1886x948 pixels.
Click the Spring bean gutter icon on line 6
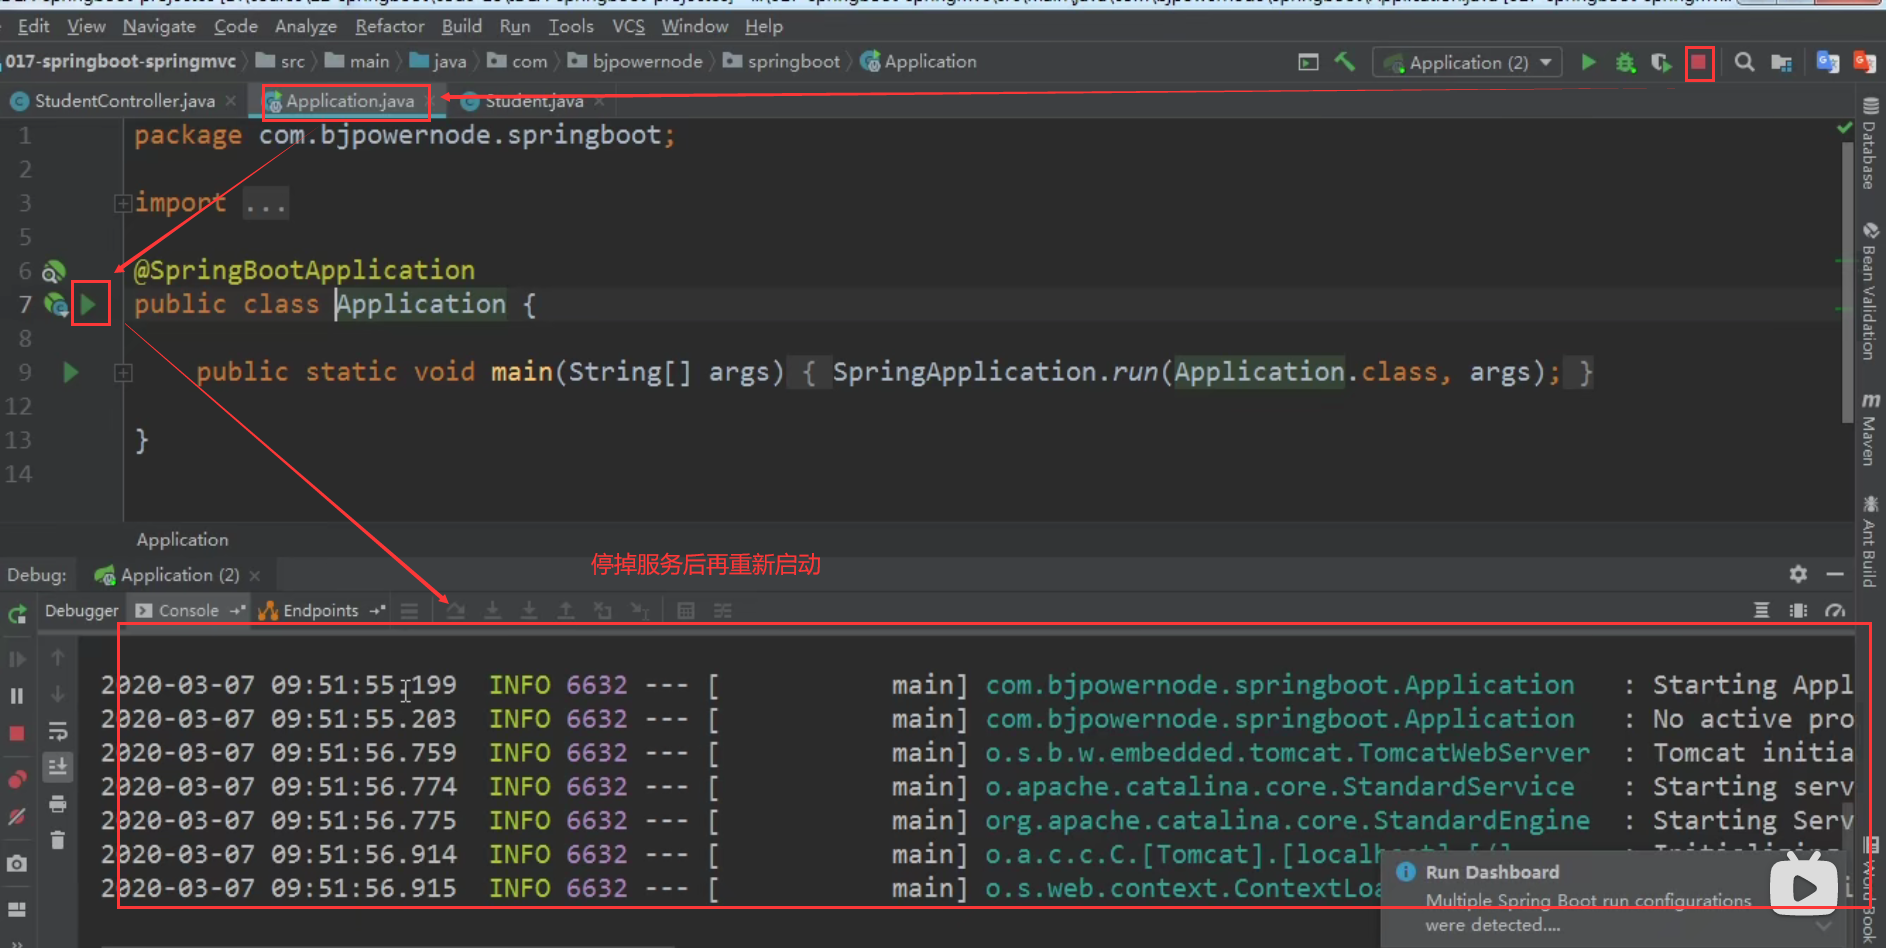click(54, 271)
